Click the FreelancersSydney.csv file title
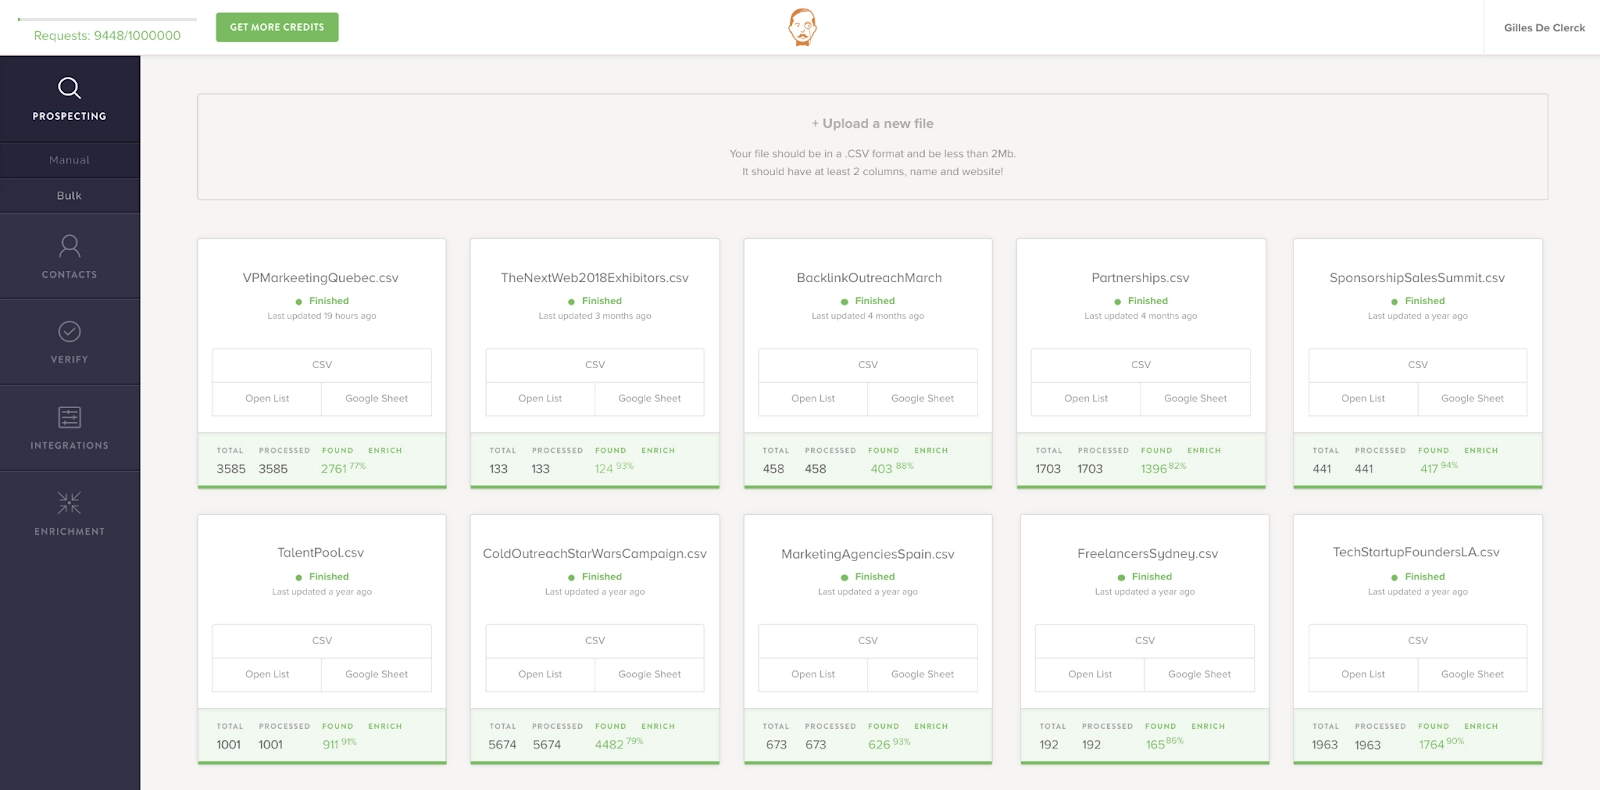The height and width of the screenshot is (790, 1600). click(x=1148, y=554)
